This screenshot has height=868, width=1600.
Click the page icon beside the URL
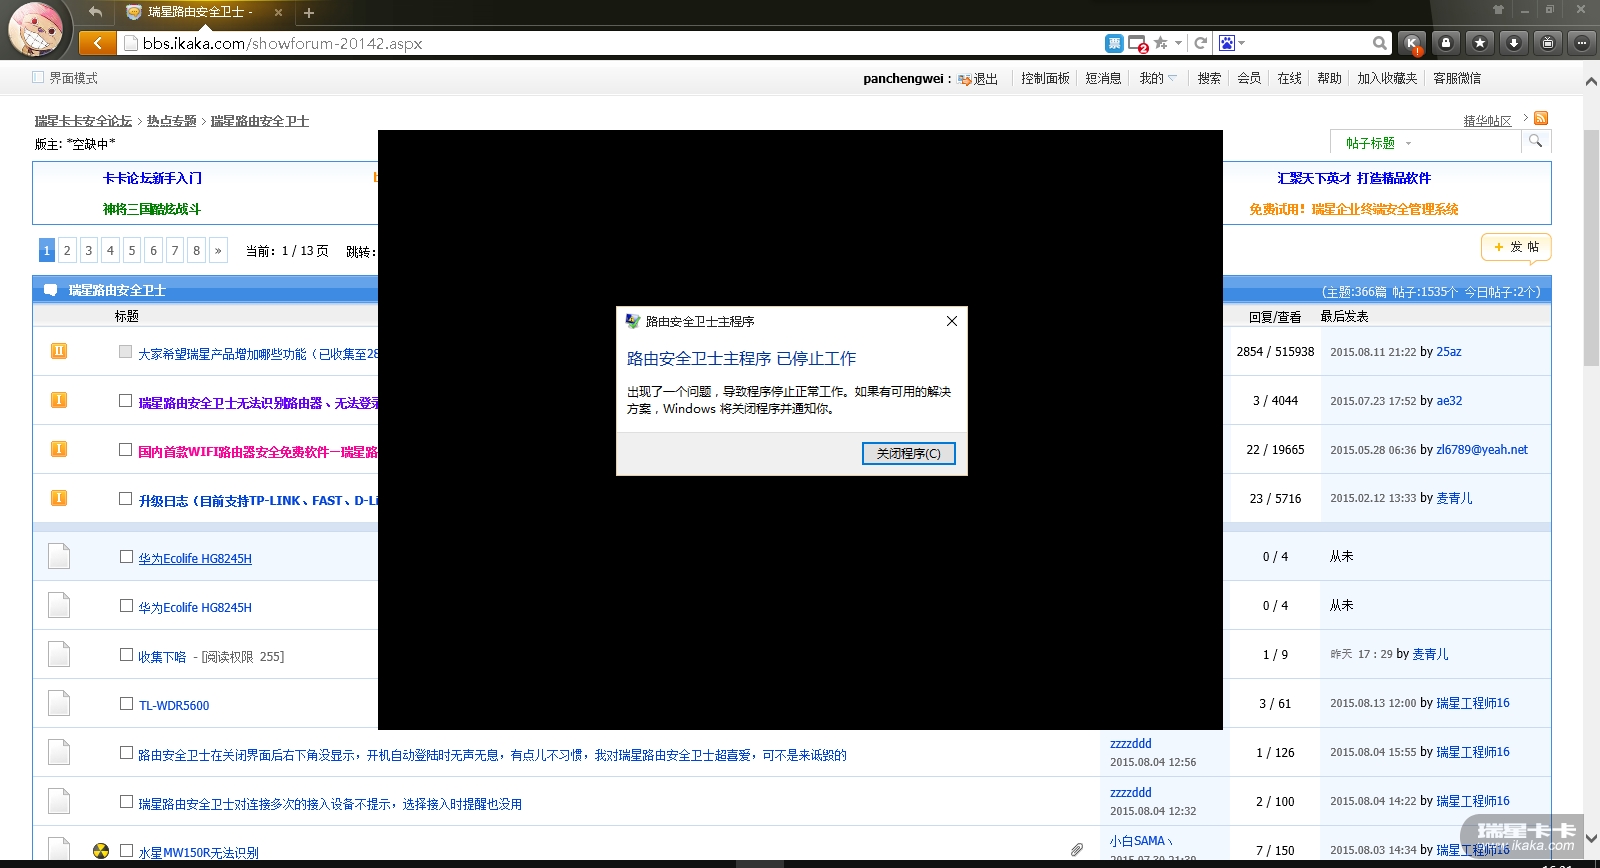130,43
